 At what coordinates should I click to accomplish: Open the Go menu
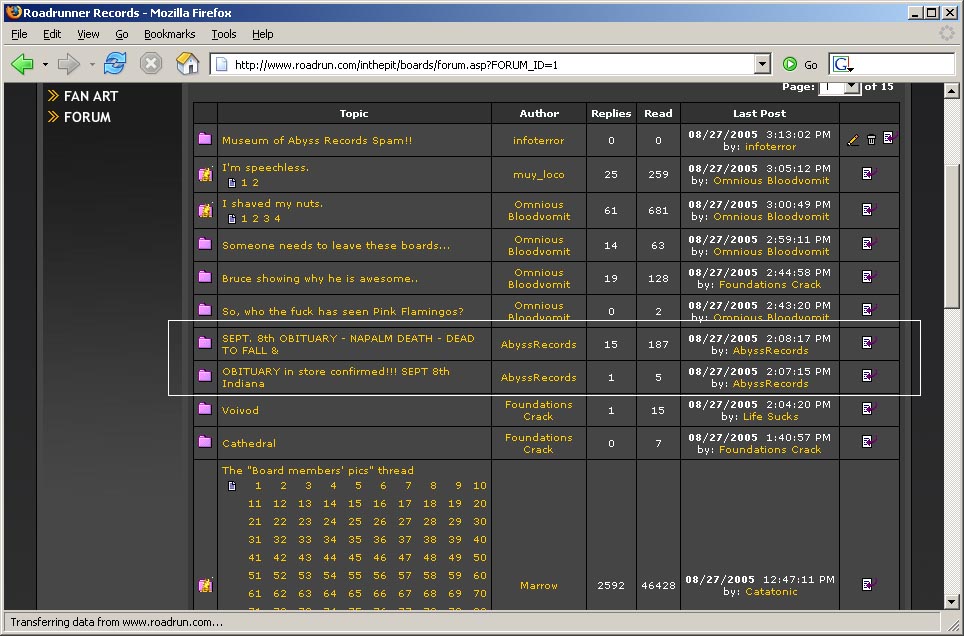tap(122, 34)
